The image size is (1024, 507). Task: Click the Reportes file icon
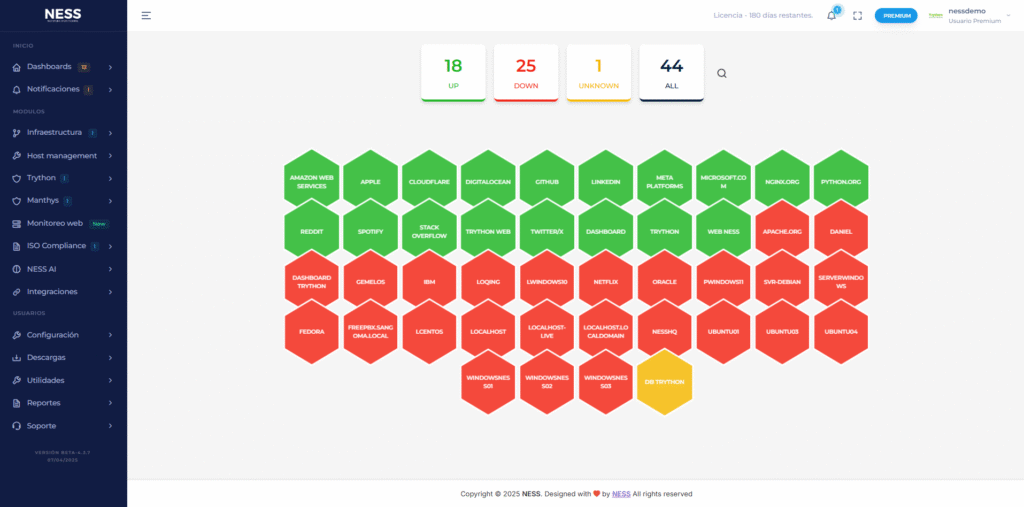coord(17,403)
